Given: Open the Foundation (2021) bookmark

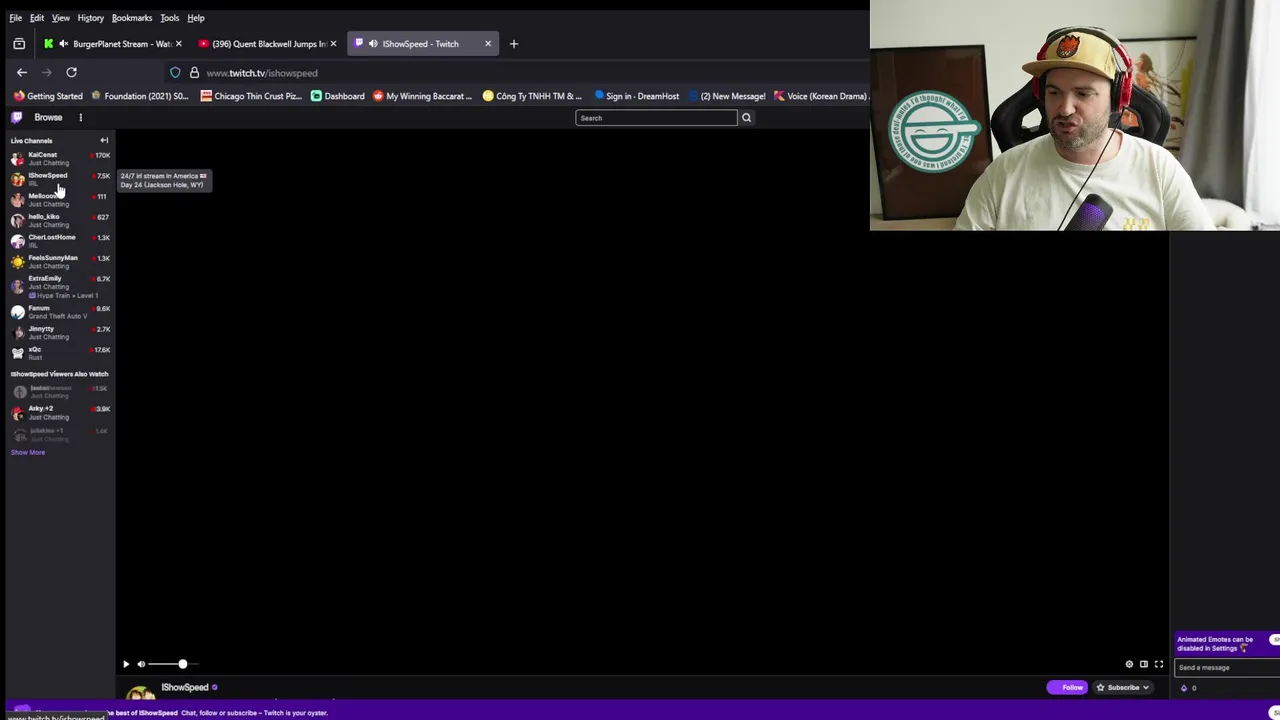Looking at the screenshot, I should tap(140, 96).
